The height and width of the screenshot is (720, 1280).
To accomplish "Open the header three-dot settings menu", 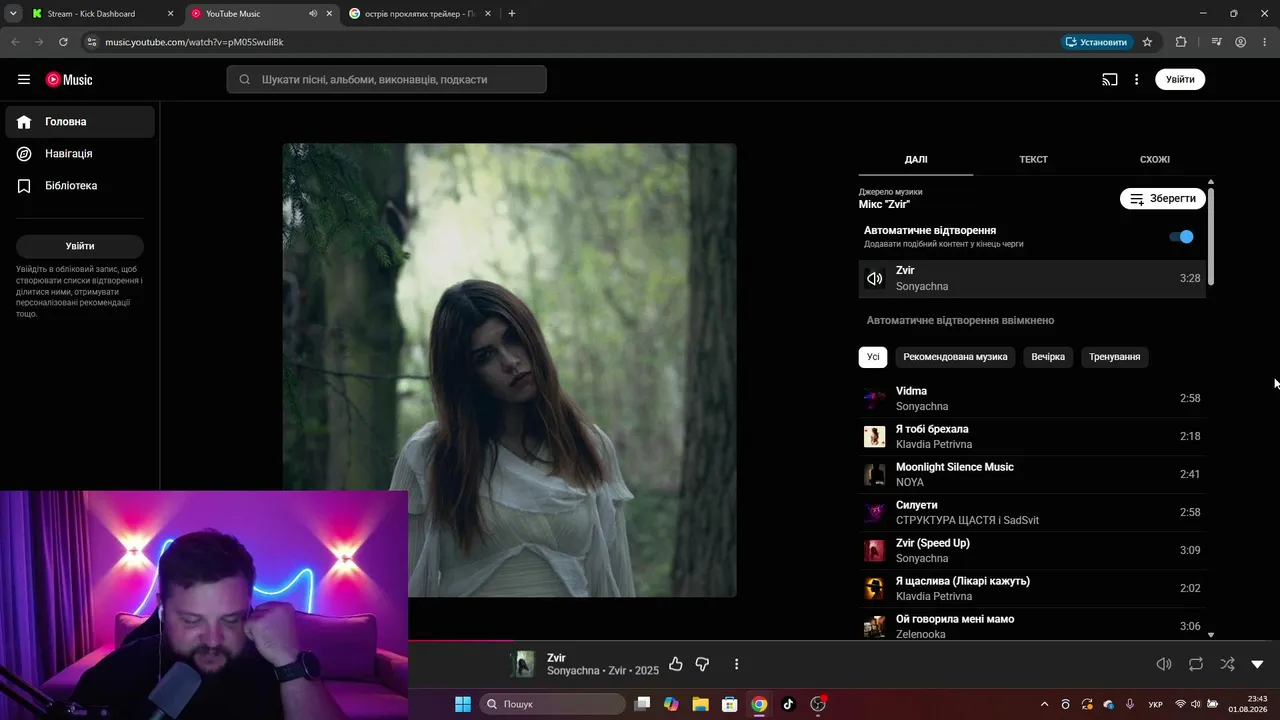I will point(1136,80).
